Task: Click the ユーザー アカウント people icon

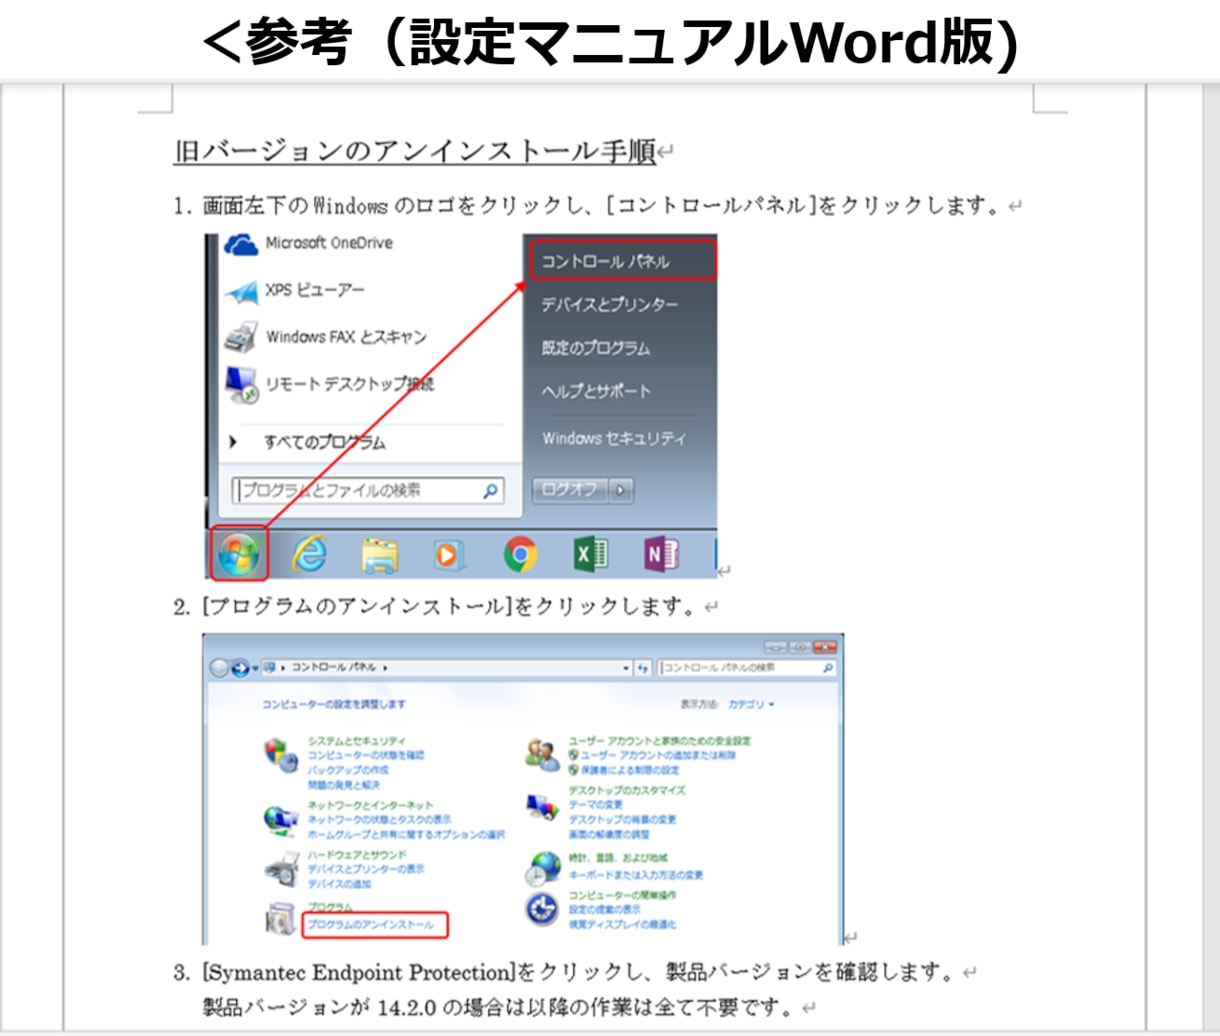Action: (x=542, y=755)
